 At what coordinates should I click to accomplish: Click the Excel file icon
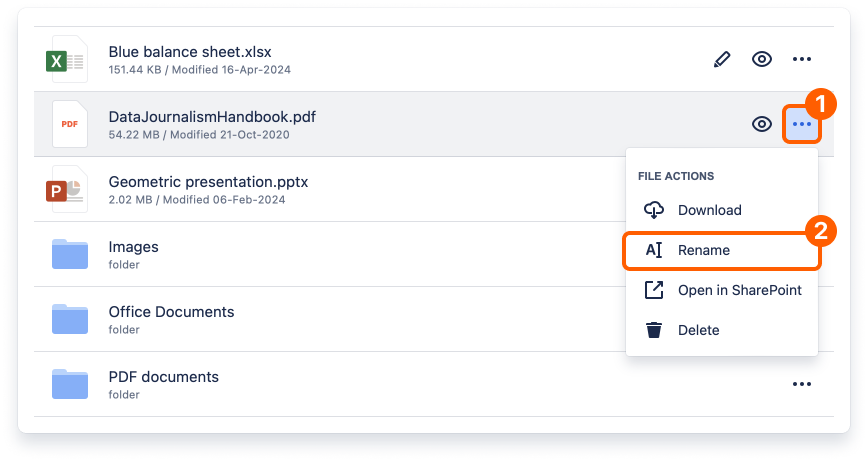pyautogui.click(x=68, y=60)
